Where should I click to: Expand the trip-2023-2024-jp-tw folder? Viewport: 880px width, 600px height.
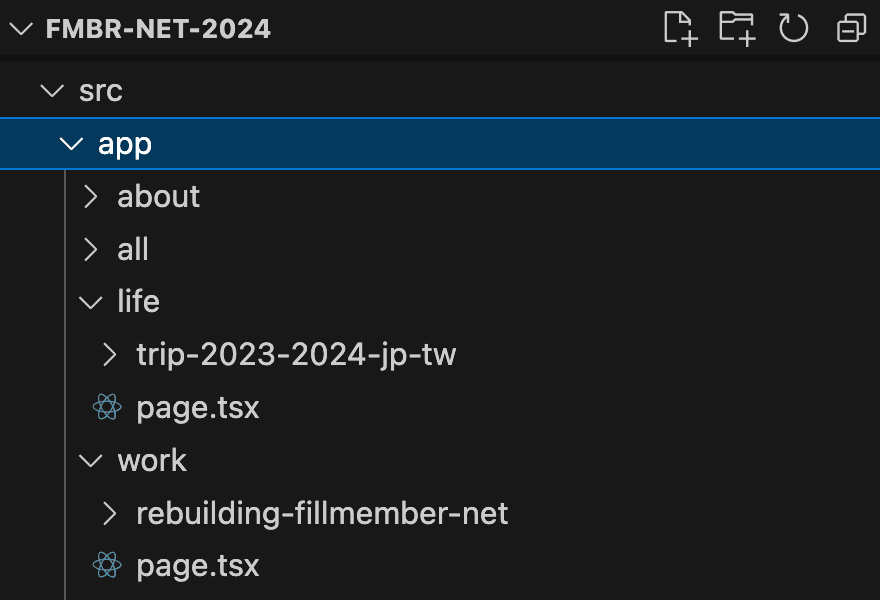(108, 354)
